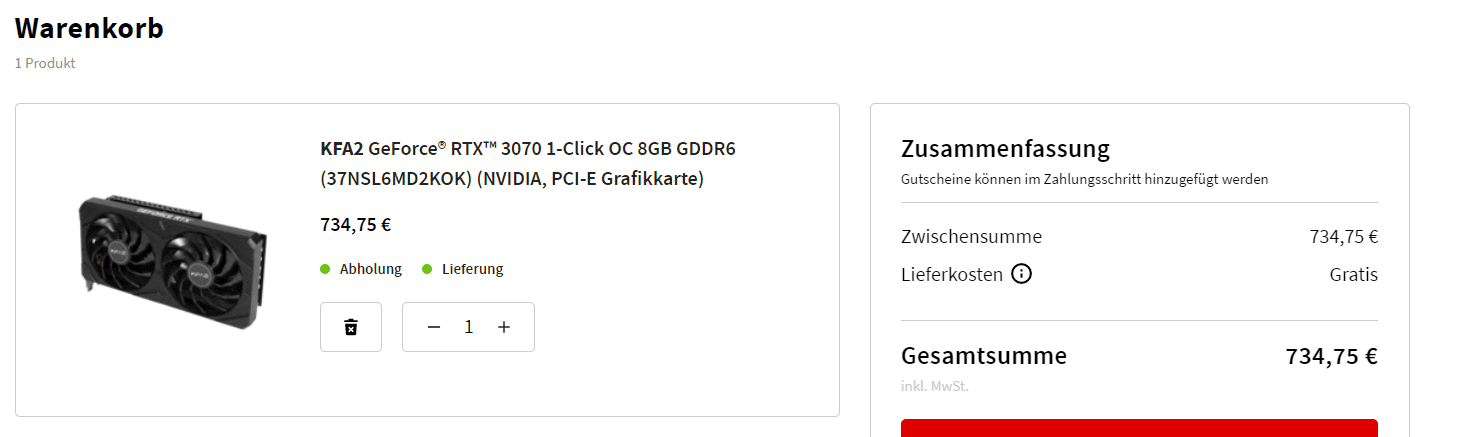Open the KFA2 graphics card product image
The image size is (1461, 437).
point(173,260)
